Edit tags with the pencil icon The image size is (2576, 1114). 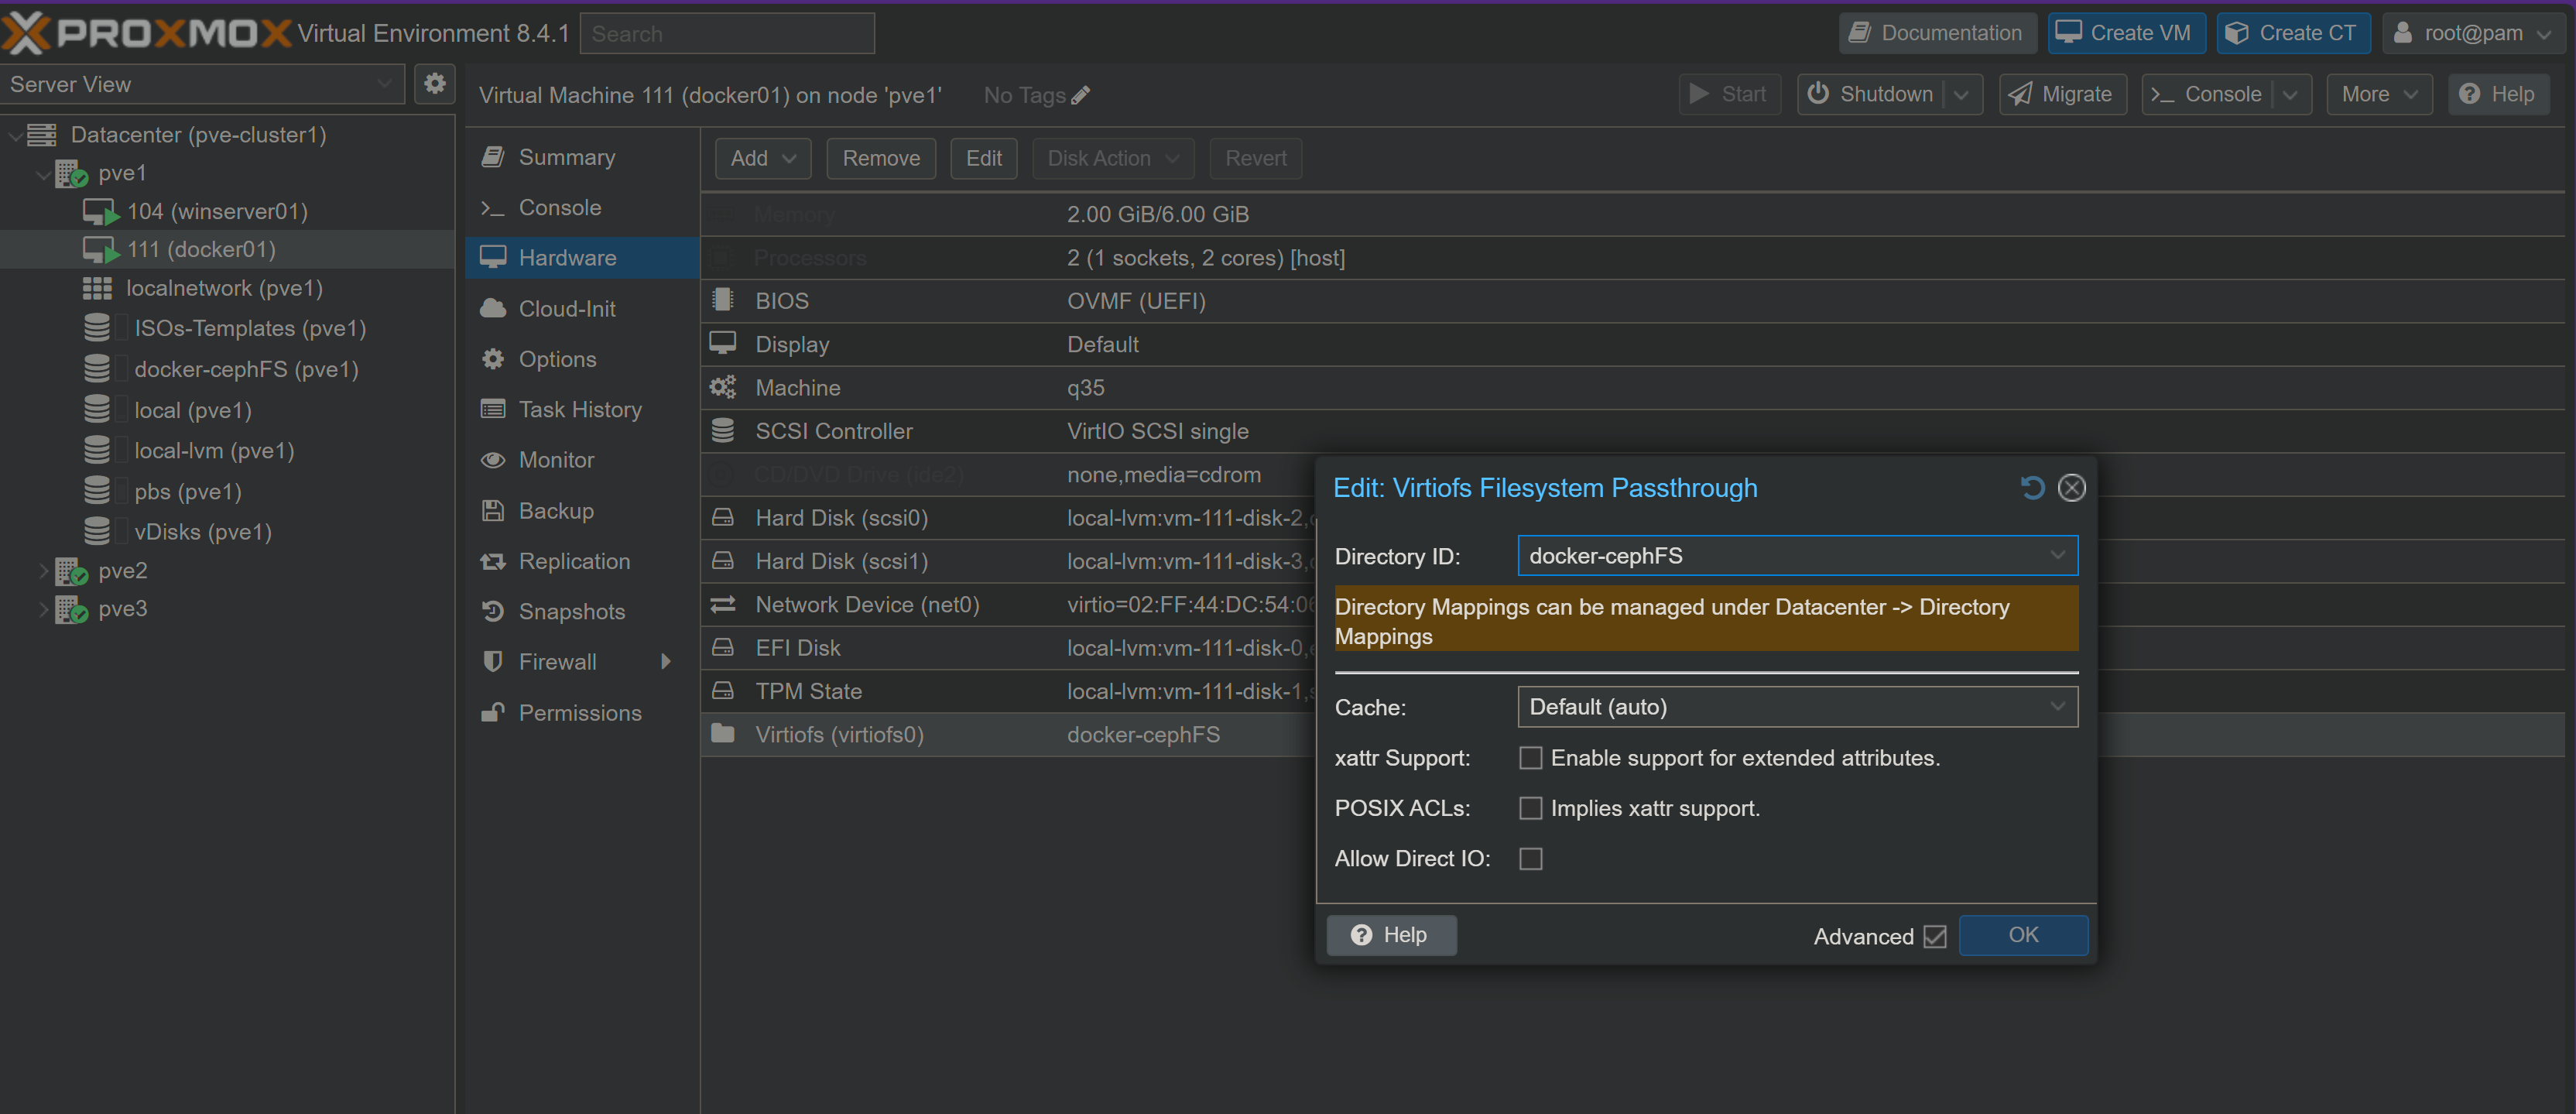[x=1080, y=95]
